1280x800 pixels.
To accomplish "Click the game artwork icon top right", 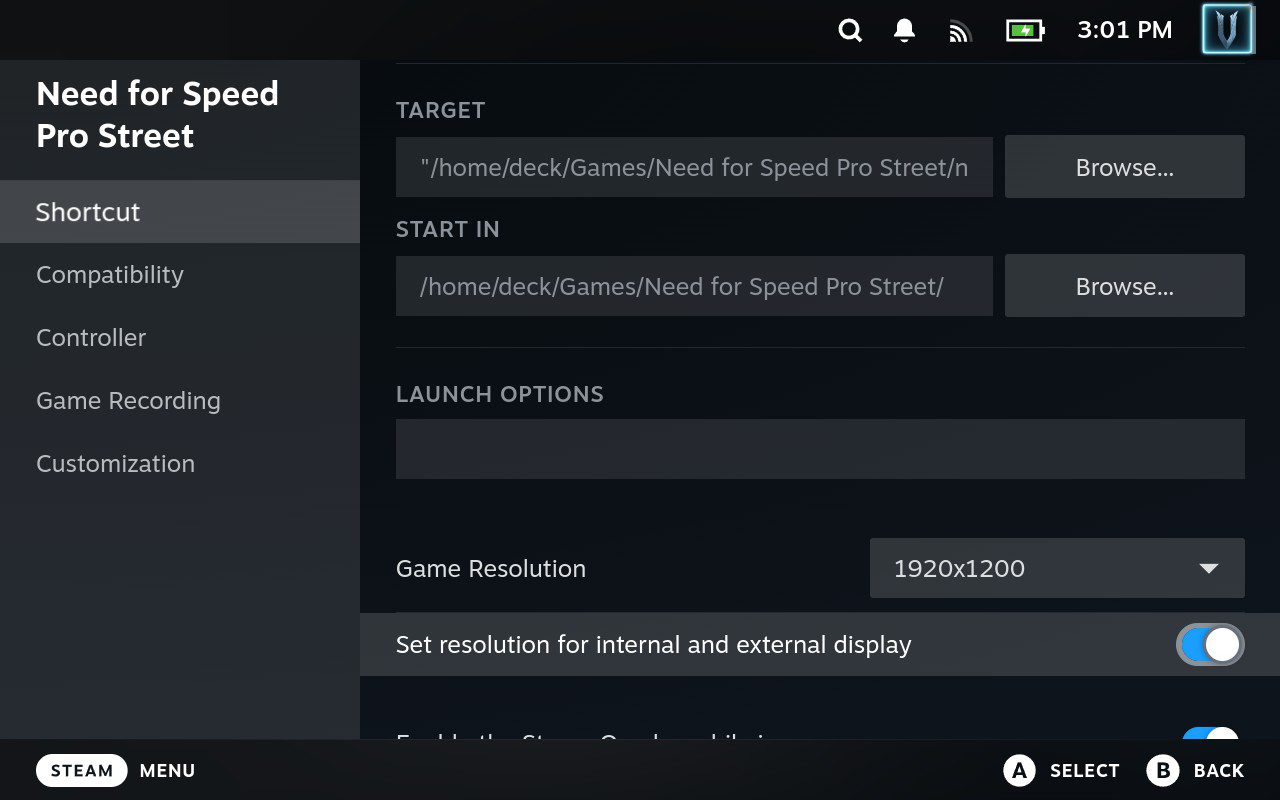I will tap(1227, 29).
